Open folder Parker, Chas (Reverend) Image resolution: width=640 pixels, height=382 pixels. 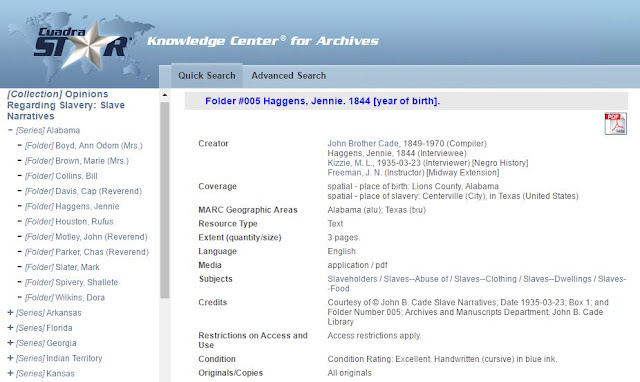pyautogui.click(x=87, y=252)
